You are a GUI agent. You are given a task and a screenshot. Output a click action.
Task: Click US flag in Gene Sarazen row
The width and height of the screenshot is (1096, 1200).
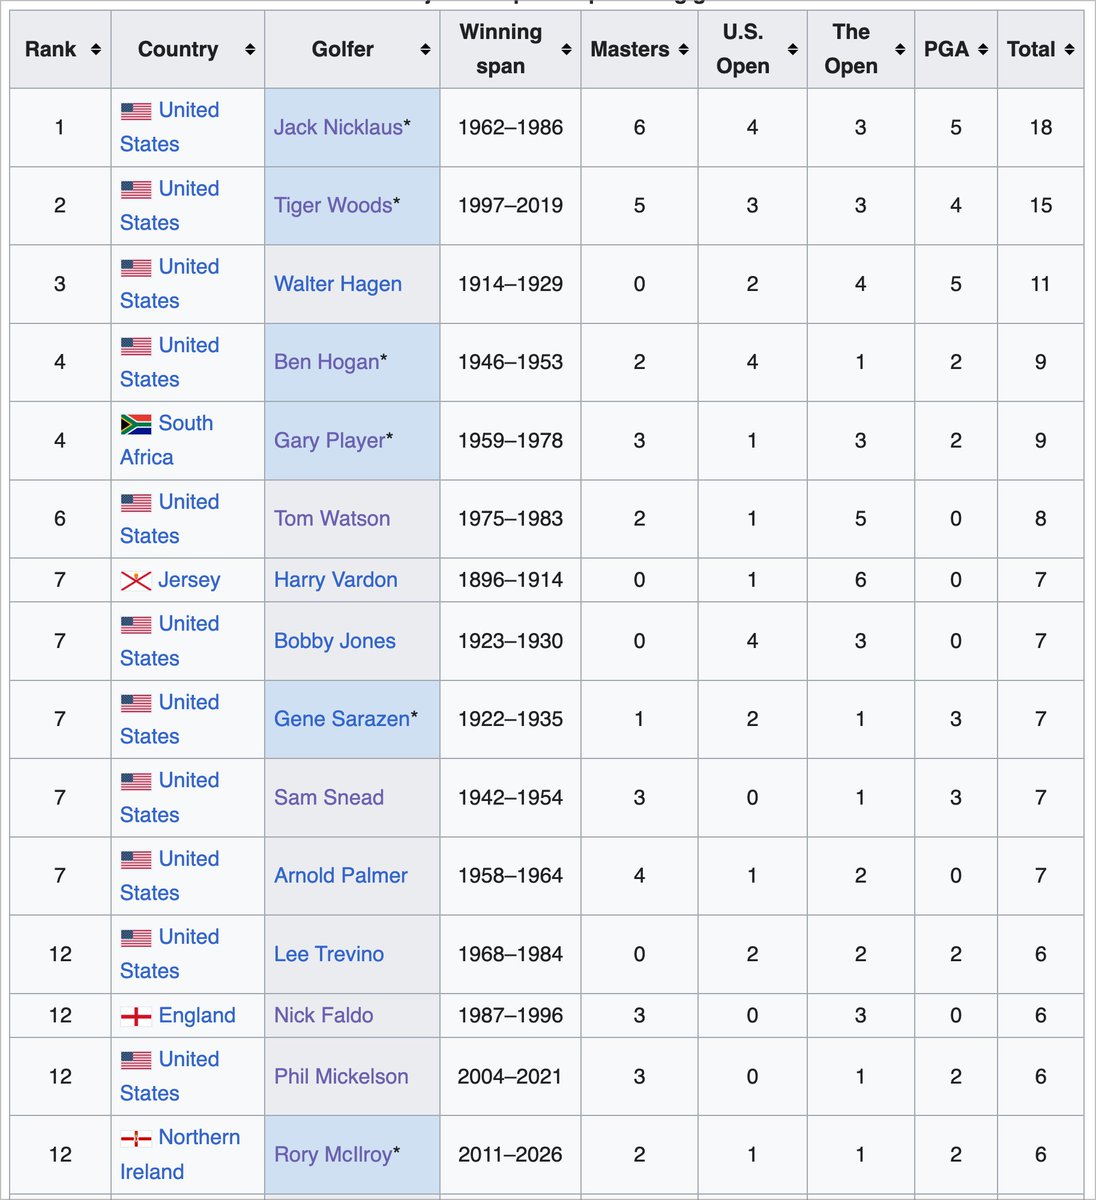136,703
